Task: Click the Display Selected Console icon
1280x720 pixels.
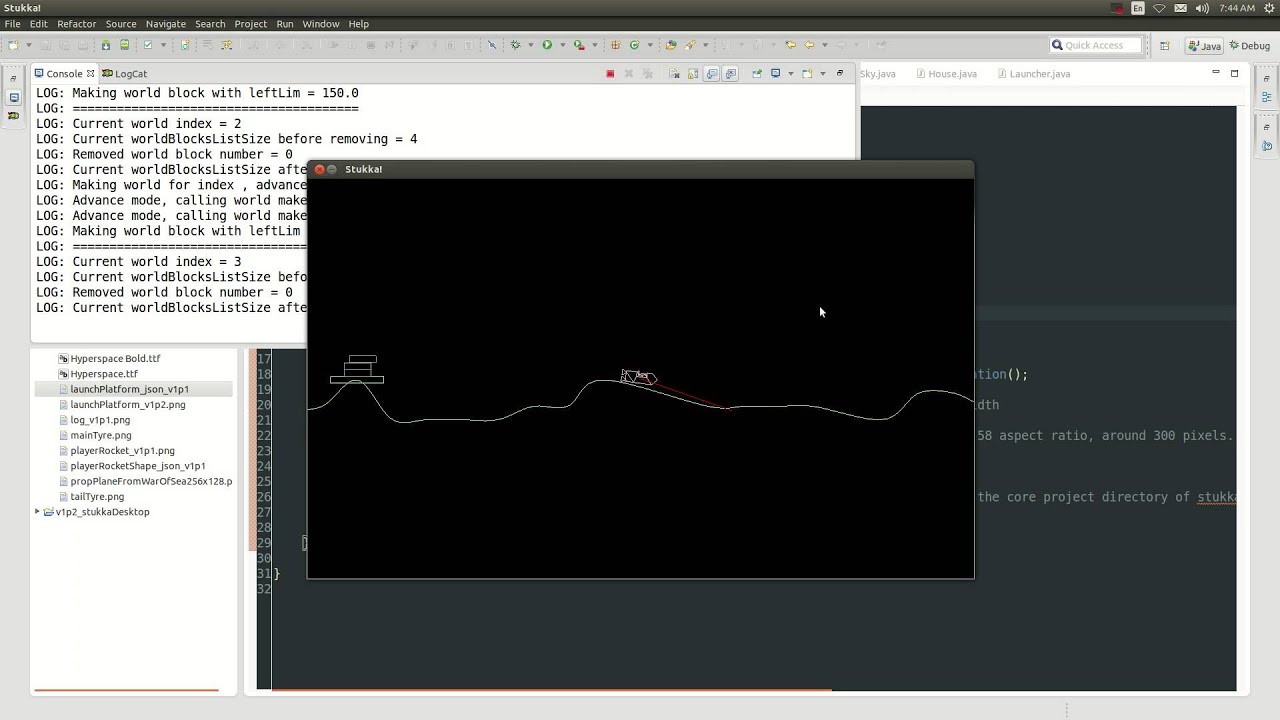Action: coord(775,73)
